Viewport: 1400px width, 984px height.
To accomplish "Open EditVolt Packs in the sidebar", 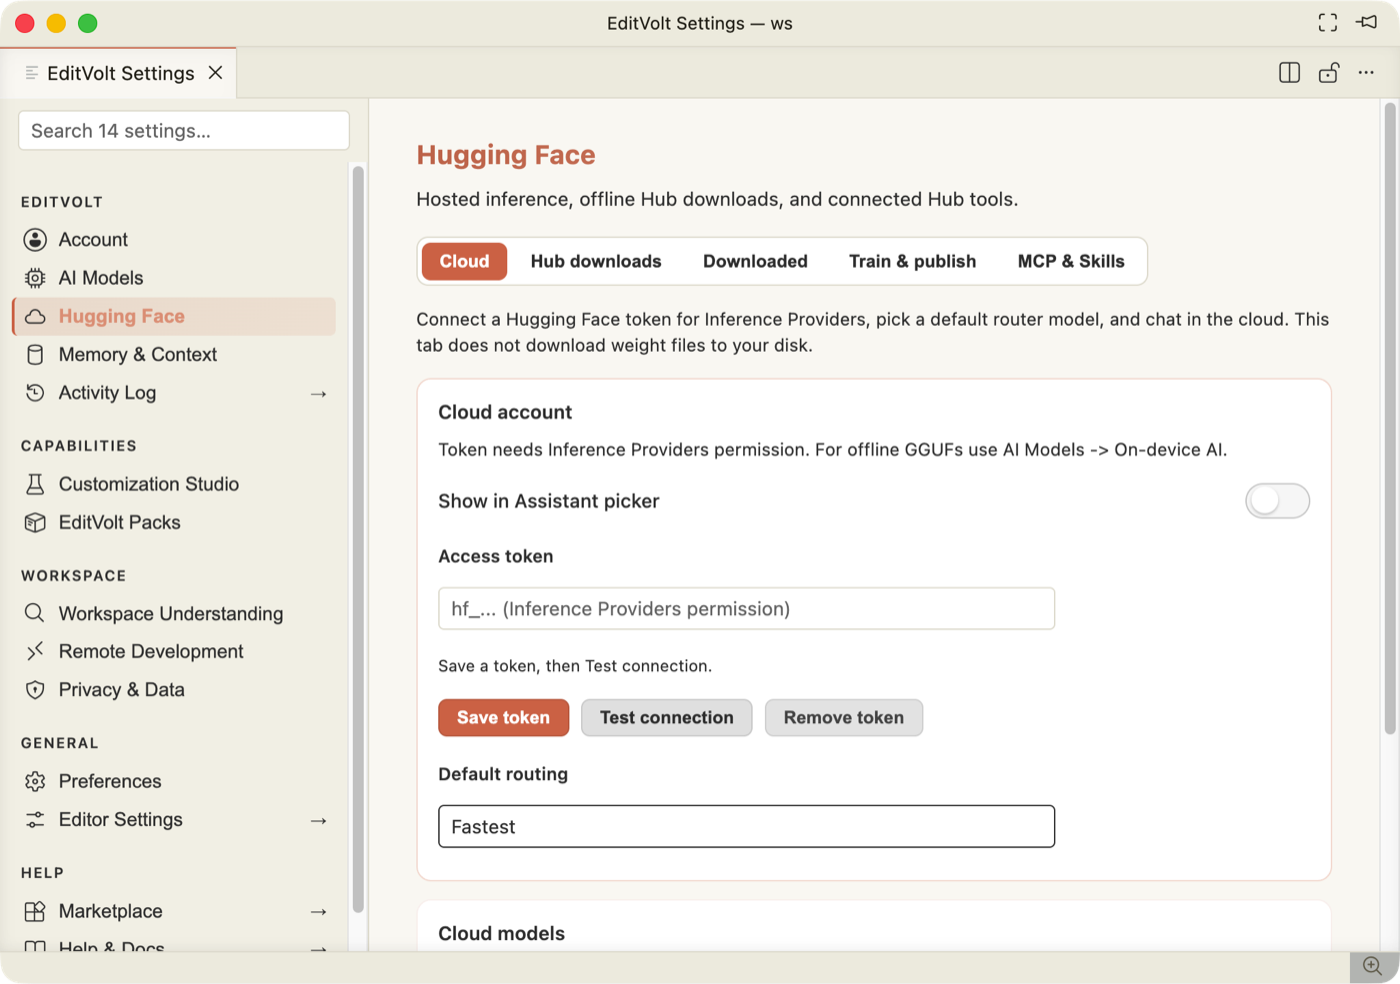I will pyautogui.click(x=174, y=522).
